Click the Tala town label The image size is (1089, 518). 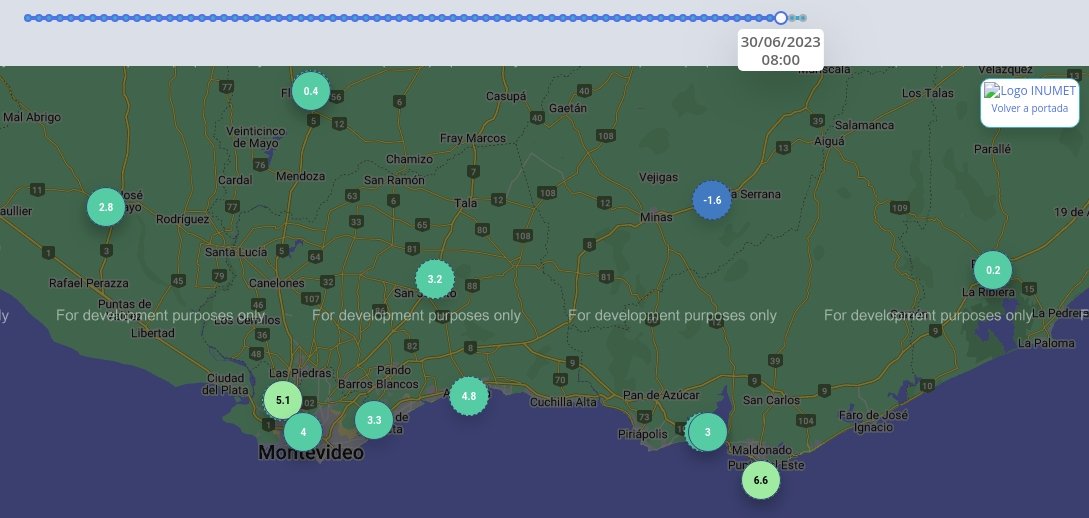click(465, 203)
